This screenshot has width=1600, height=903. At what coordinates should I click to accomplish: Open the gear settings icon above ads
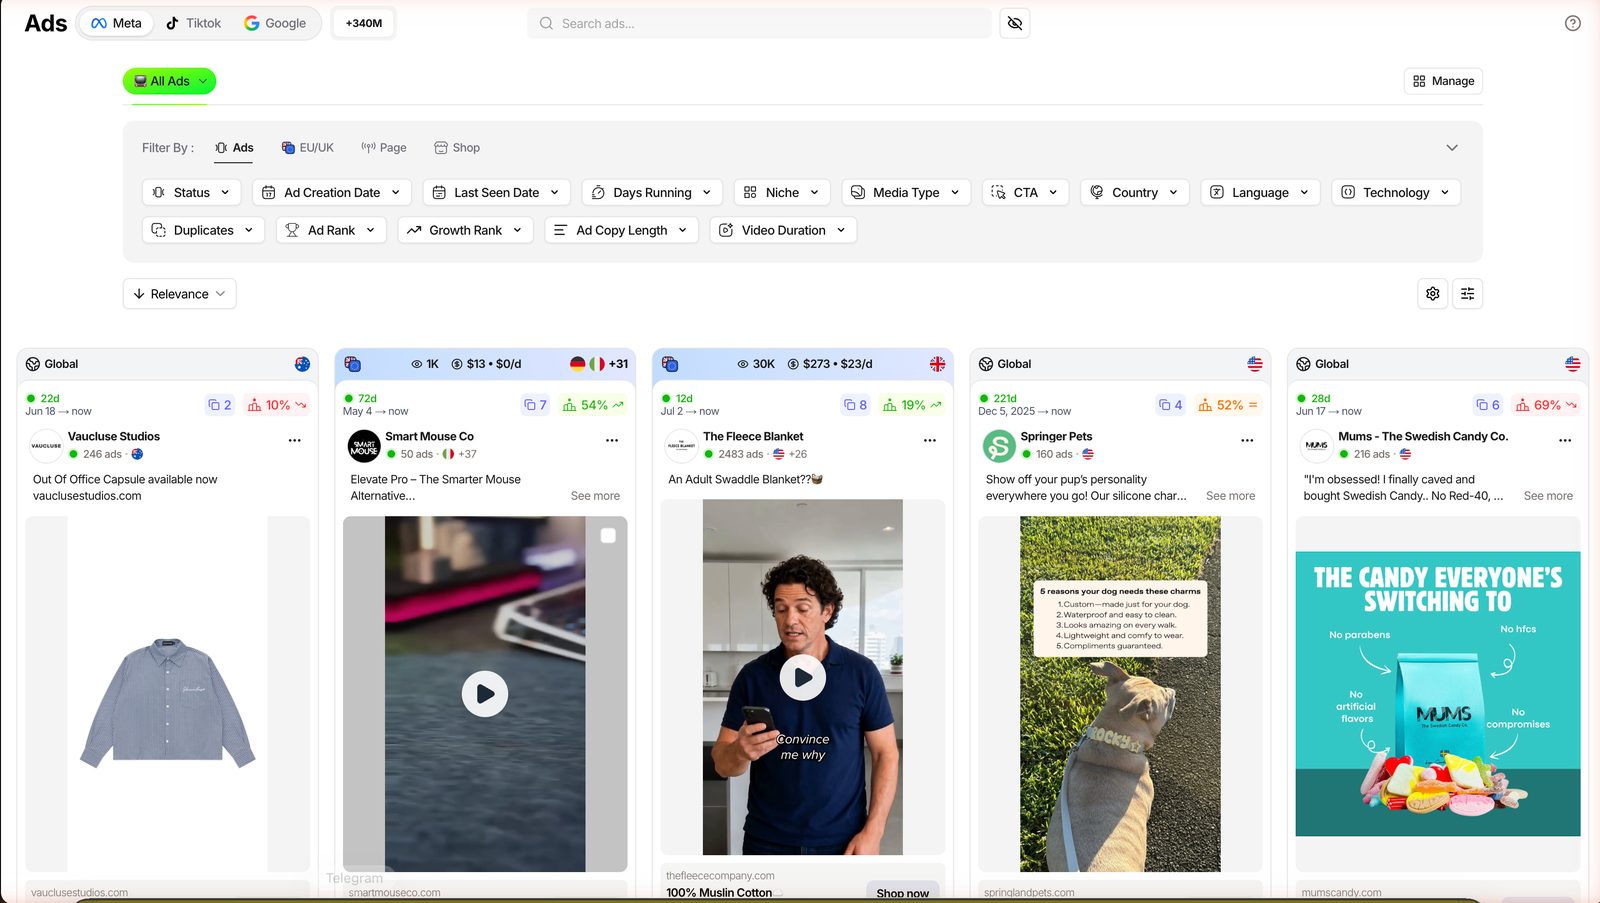1433,294
